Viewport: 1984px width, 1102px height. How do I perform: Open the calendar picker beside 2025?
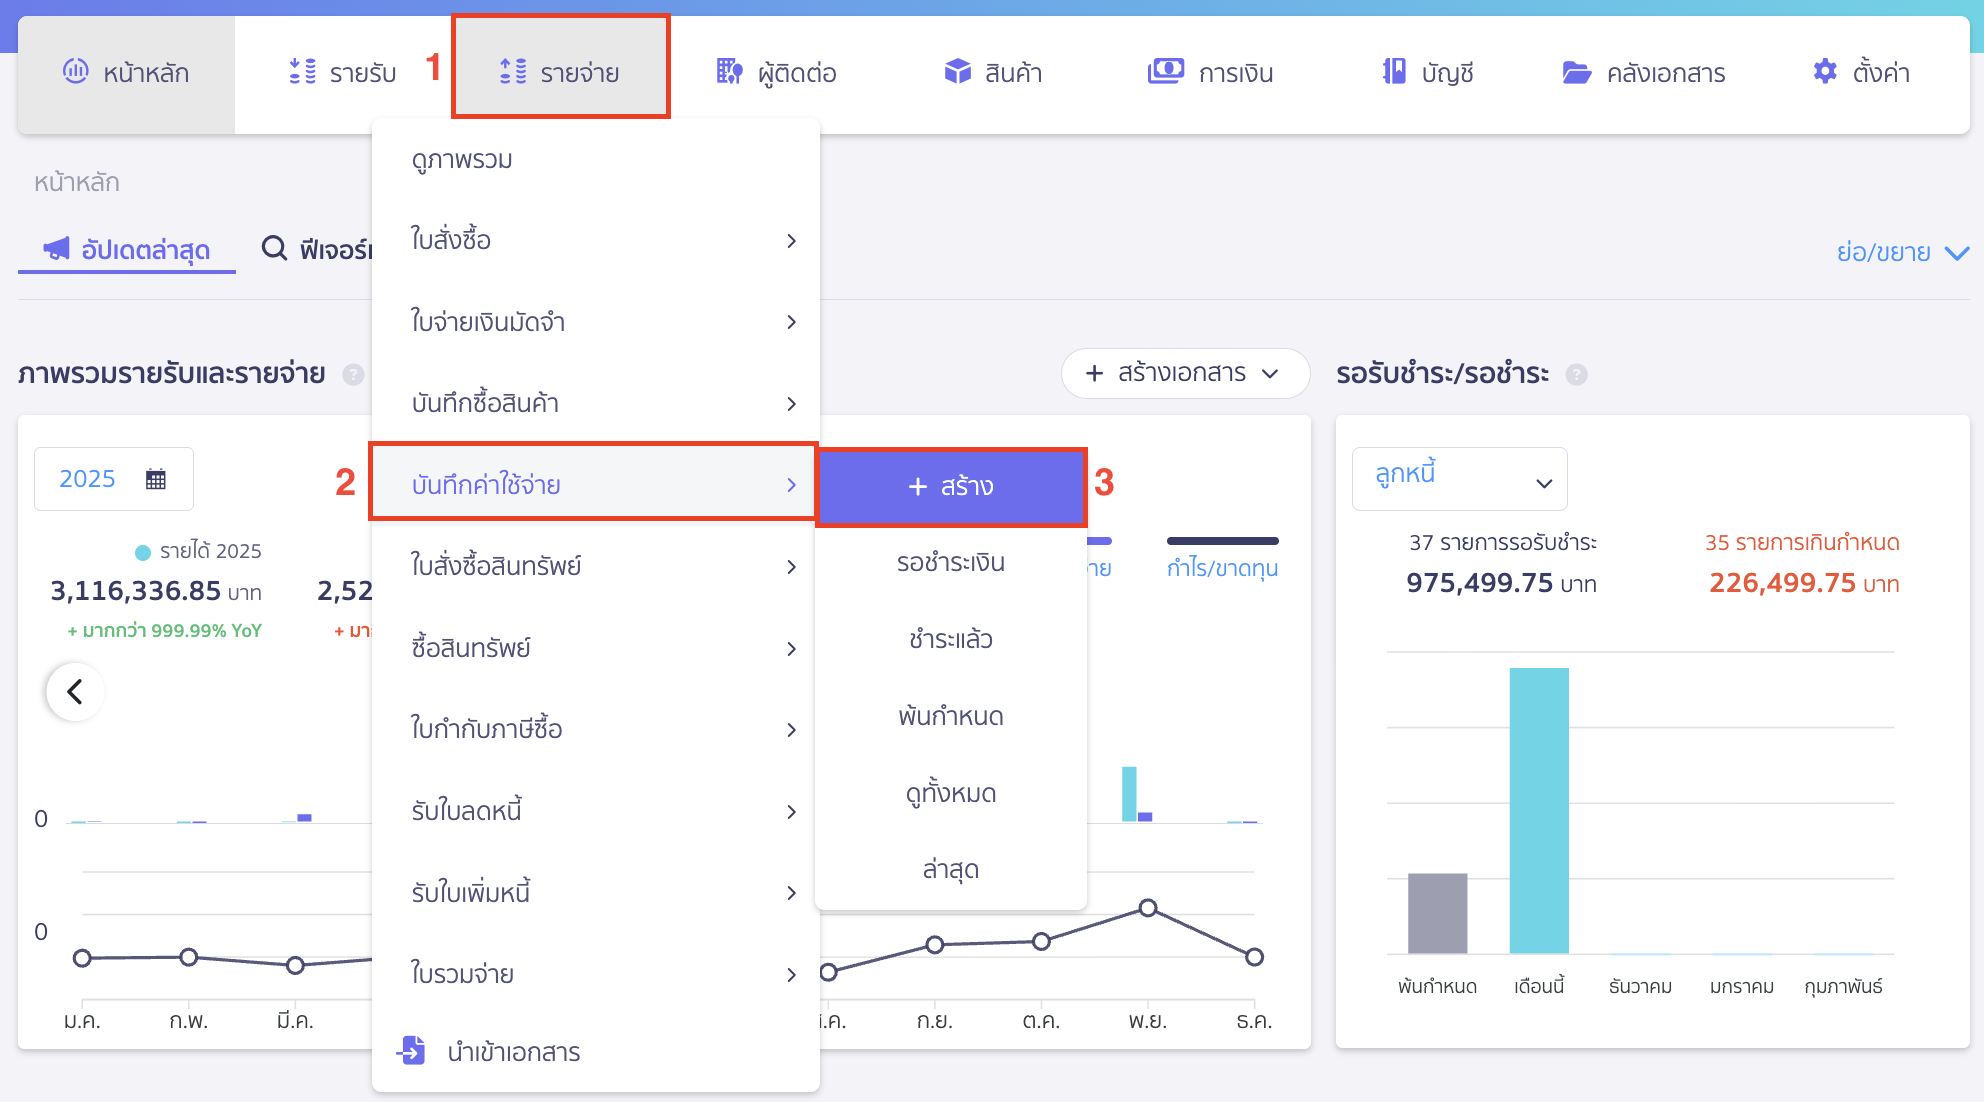tap(155, 478)
